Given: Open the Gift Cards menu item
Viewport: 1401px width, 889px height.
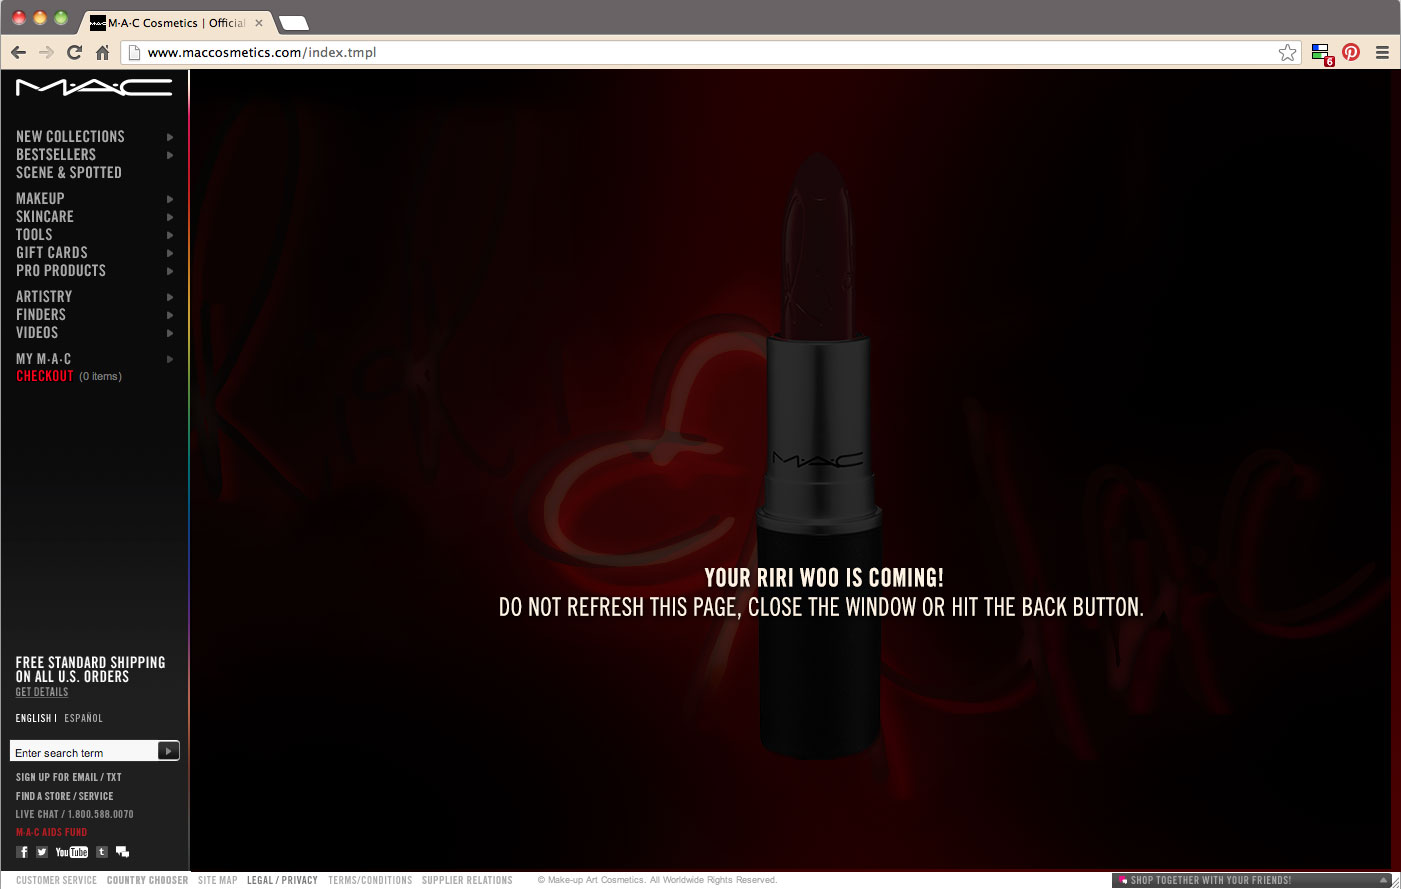Looking at the screenshot, I should [52, 253].
